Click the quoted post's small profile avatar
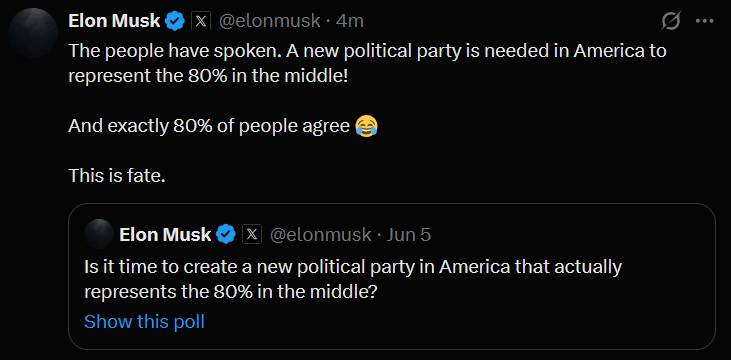The image size is (731, 360). (x=99, y=234)
